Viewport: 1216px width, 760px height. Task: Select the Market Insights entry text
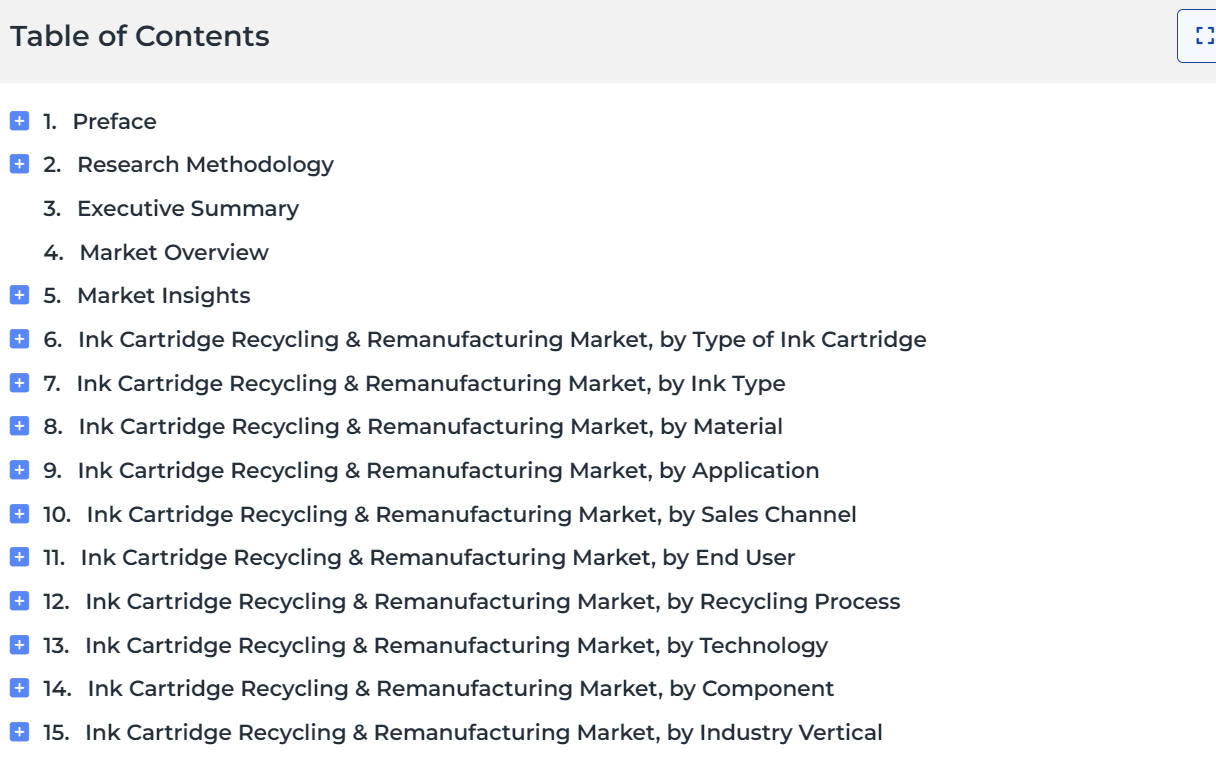164,296
